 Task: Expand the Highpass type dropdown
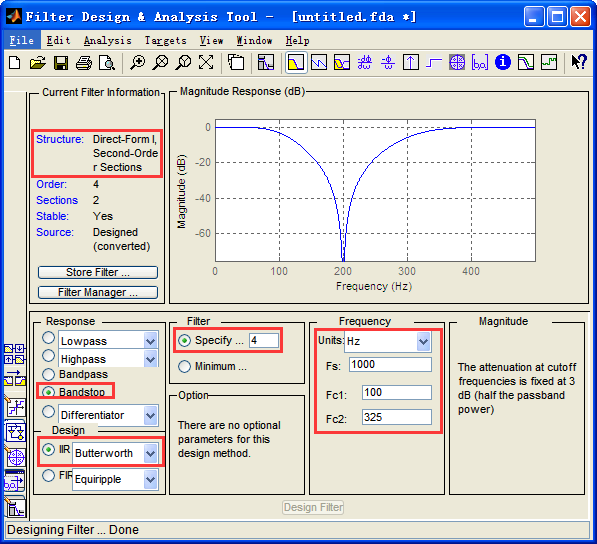(151, 359)
